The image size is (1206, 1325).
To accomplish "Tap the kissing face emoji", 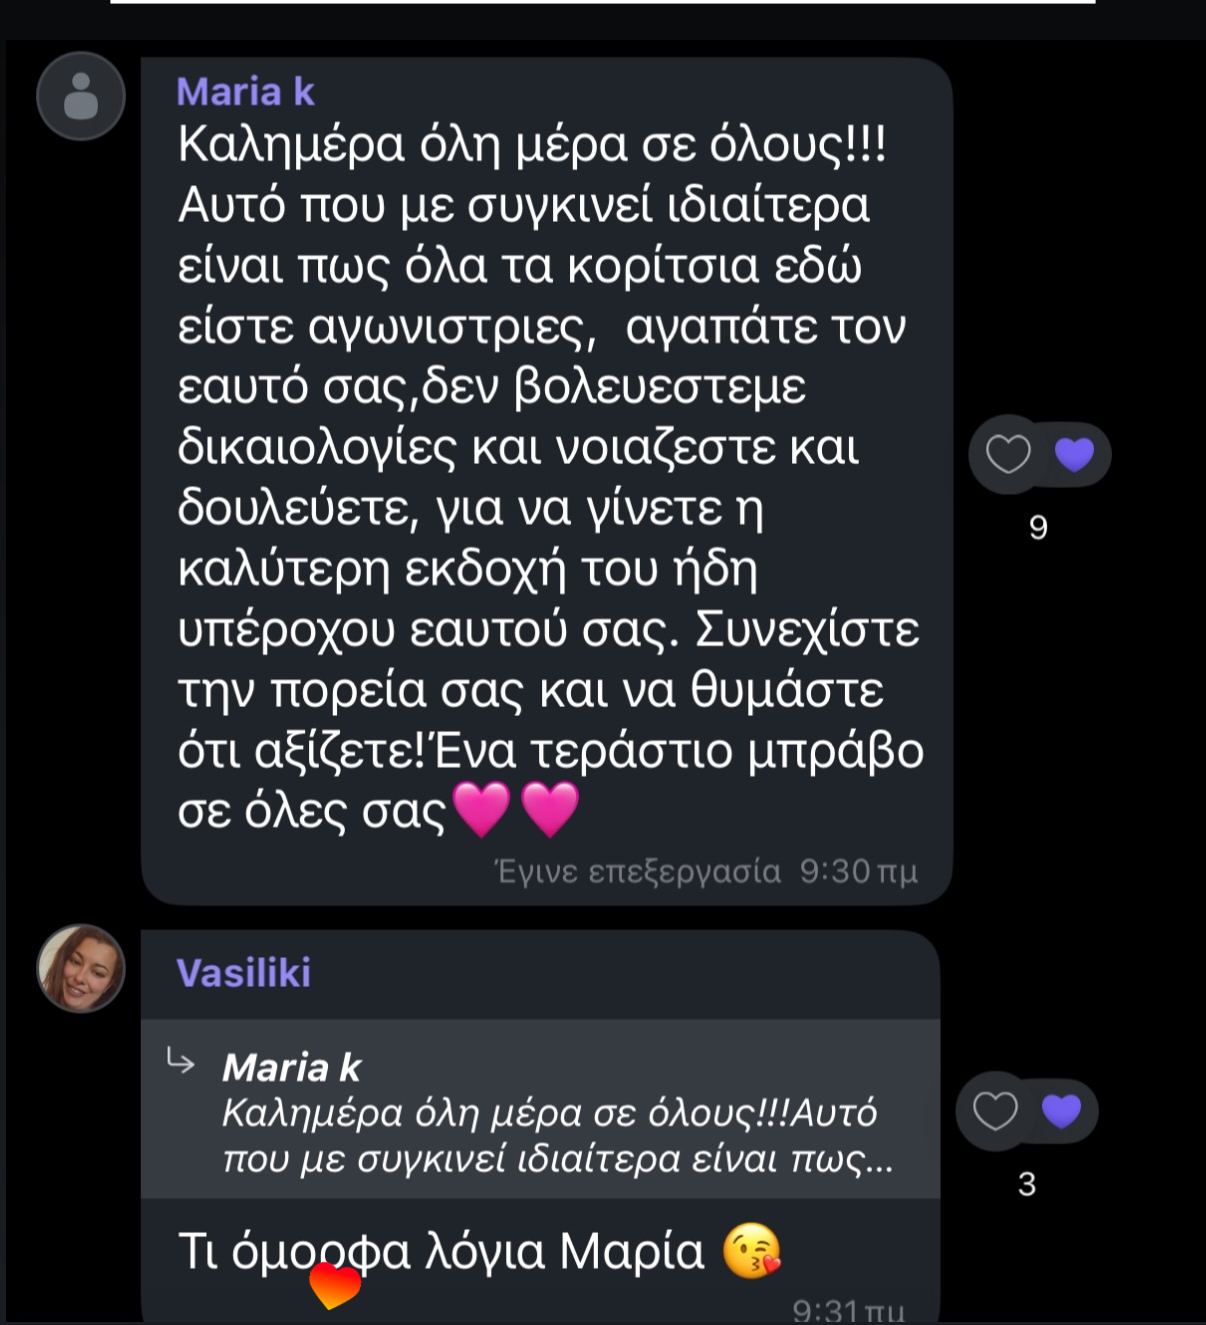I will [751, 1250].
